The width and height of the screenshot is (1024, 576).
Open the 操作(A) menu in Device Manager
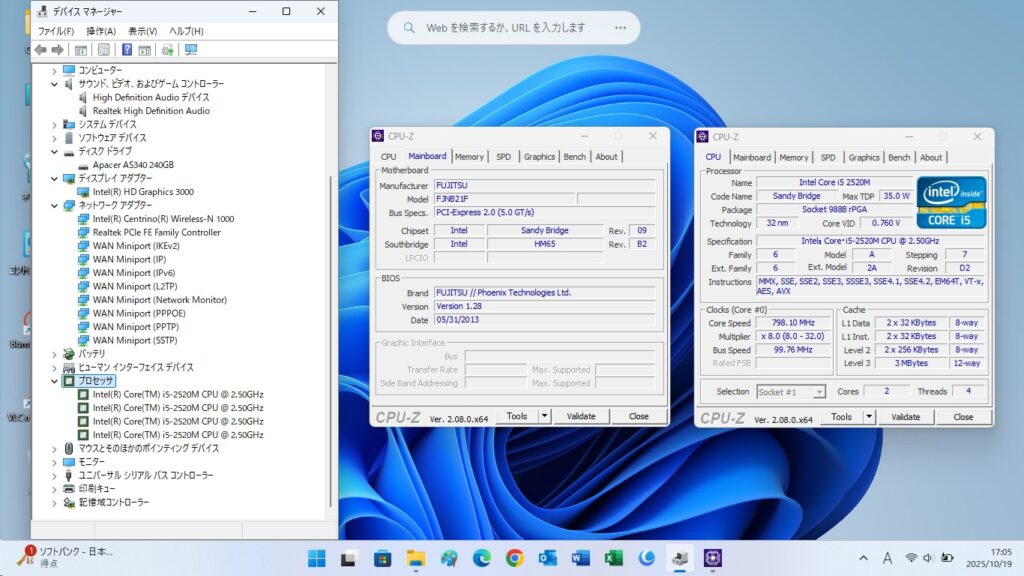101,31
